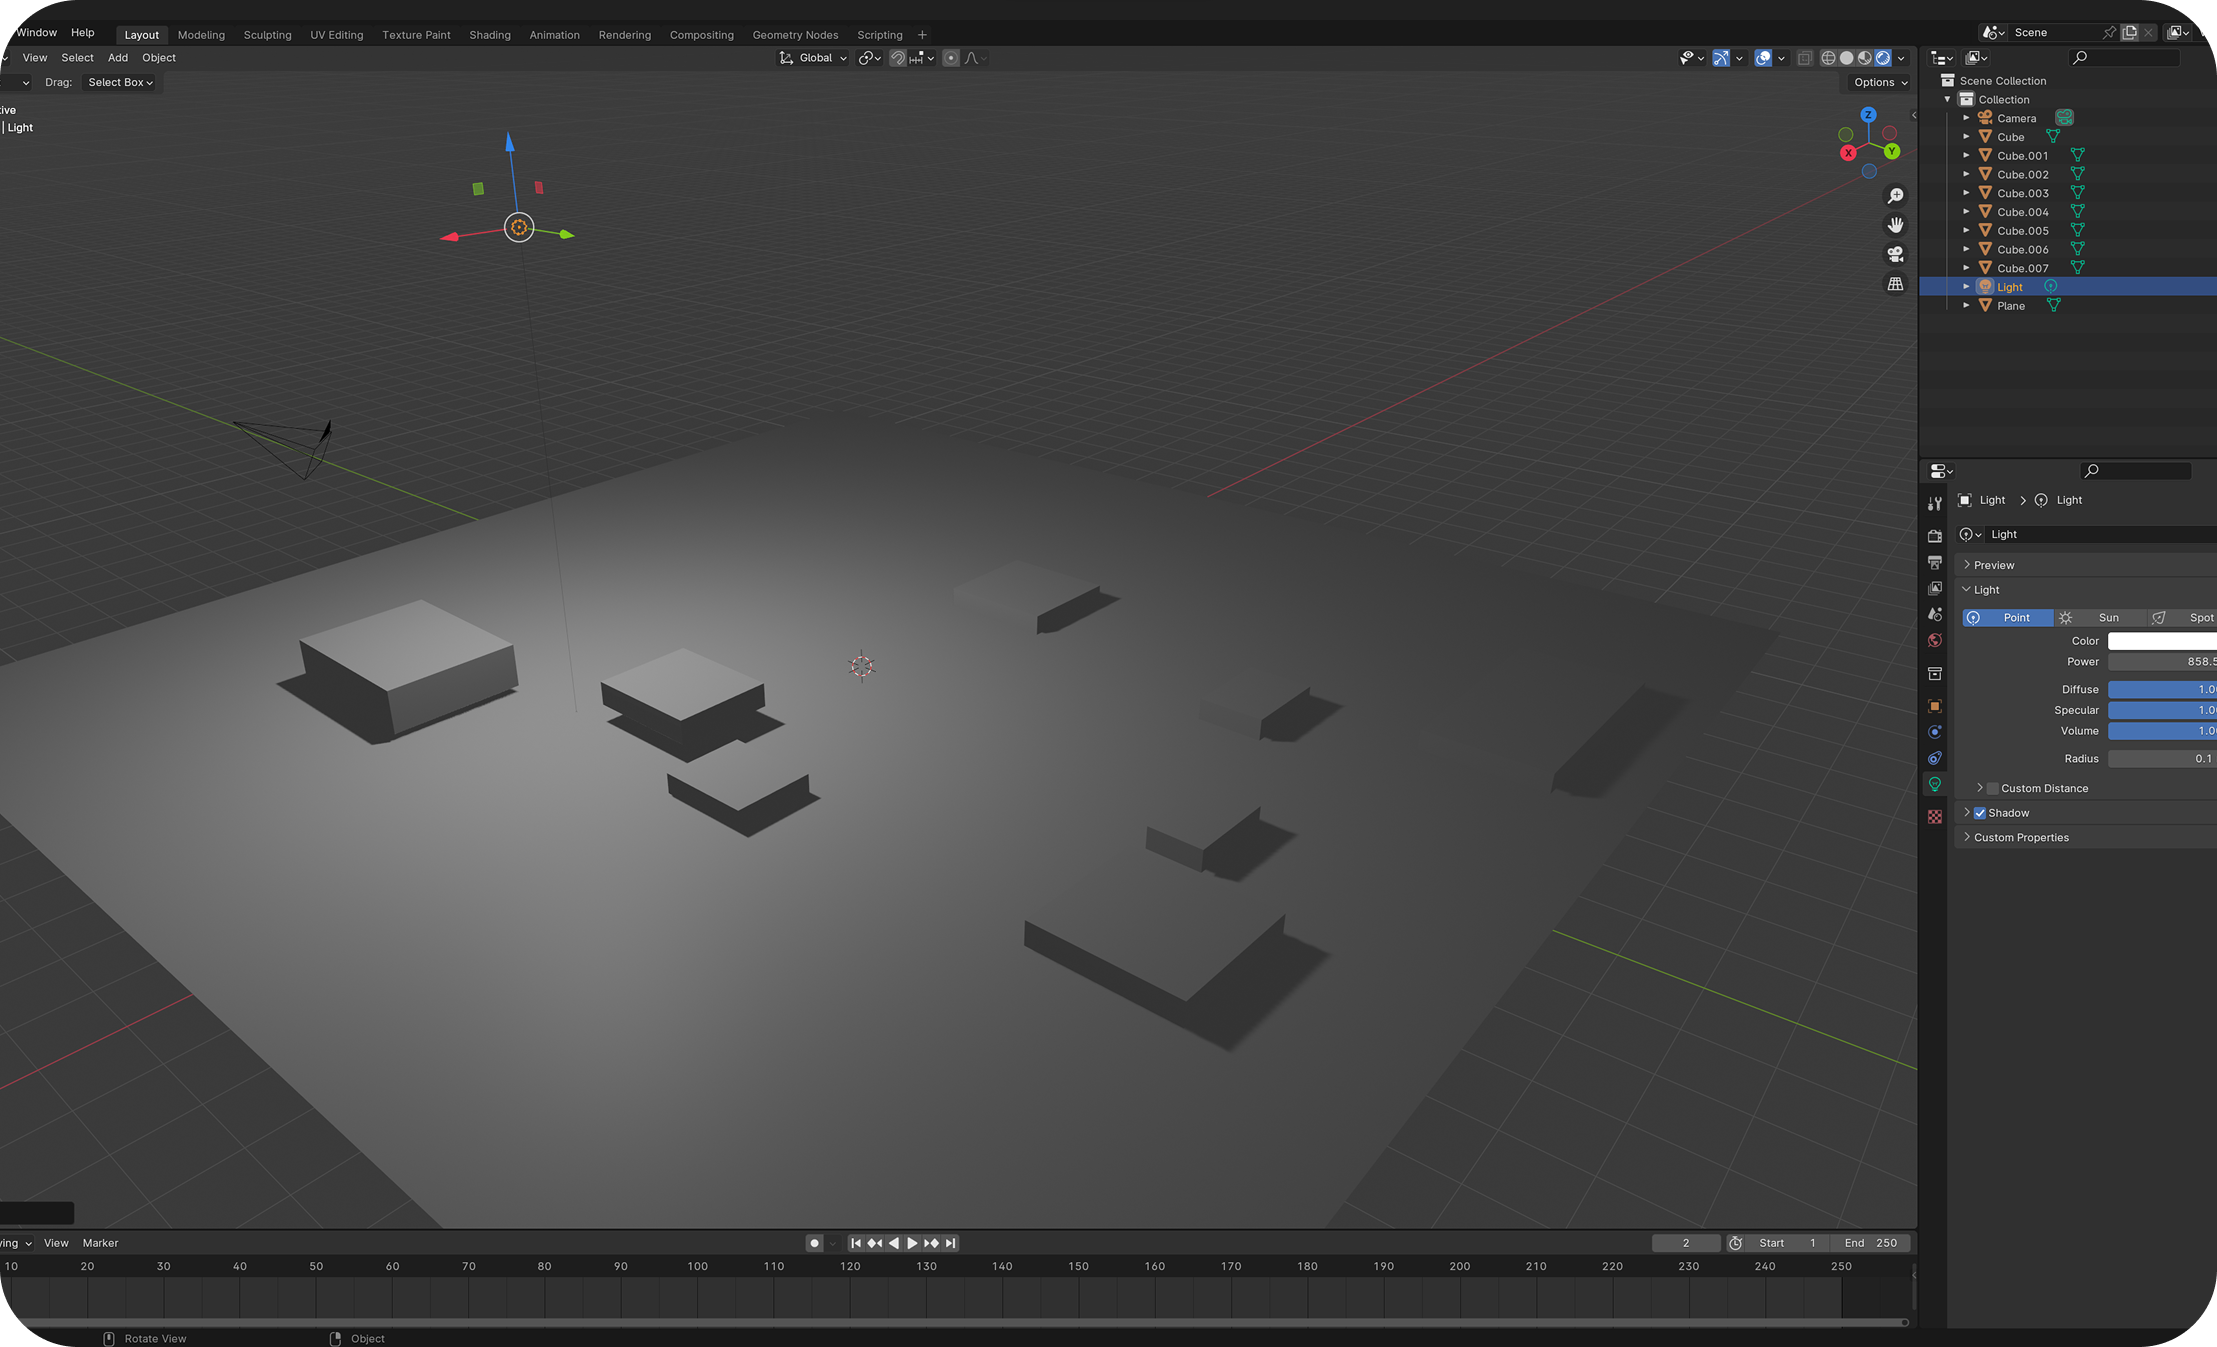Open Physics properties tab icon
Screen dimensions: 2217x1347
pos(1935,732)
